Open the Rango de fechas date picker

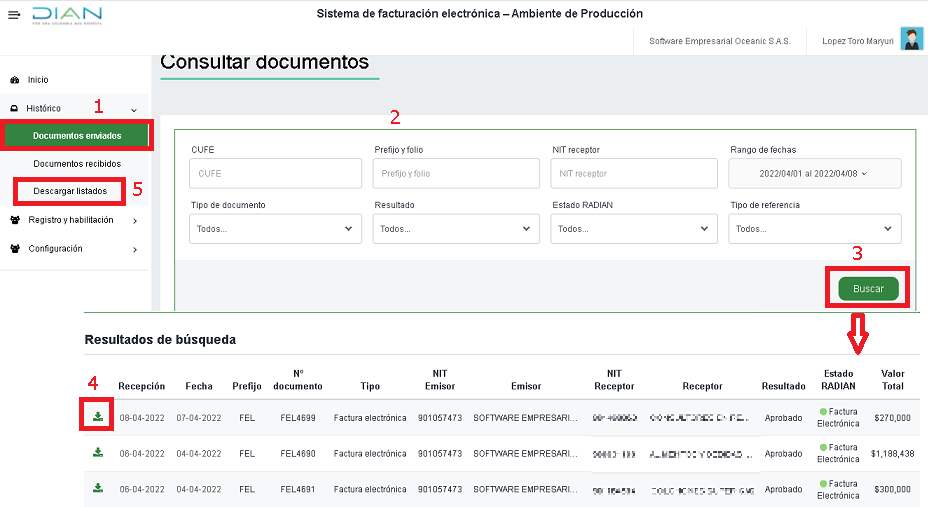pyautogui.click(x=815, y=173)
